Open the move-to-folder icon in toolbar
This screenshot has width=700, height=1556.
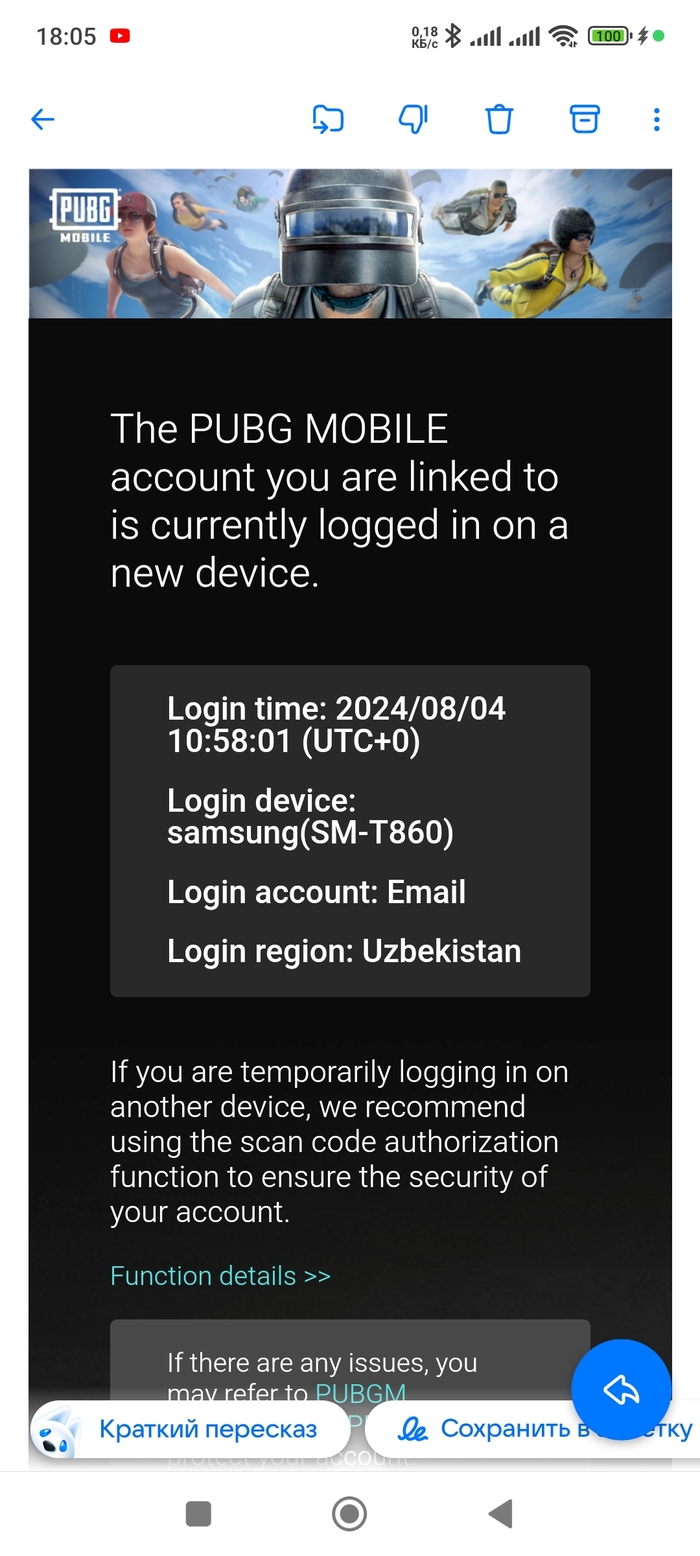[328, 120]
